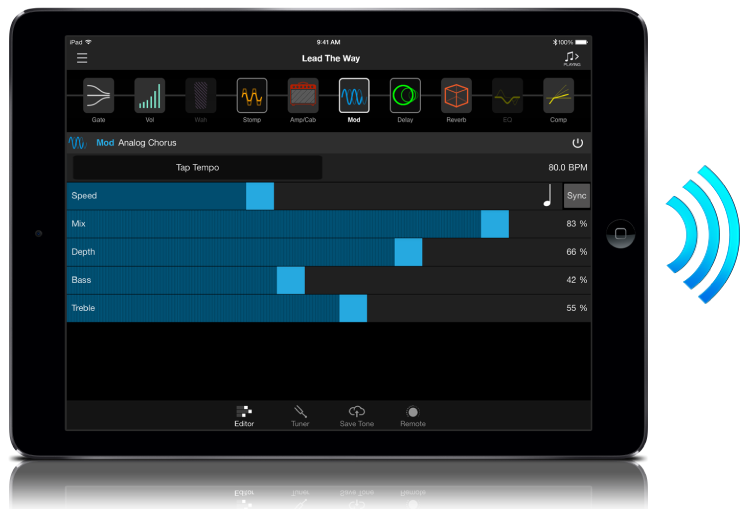Image resolution: width=751 pixels, height=509 pixels.
Task: Click the 55 % Treble value
Action: [577, 308]
